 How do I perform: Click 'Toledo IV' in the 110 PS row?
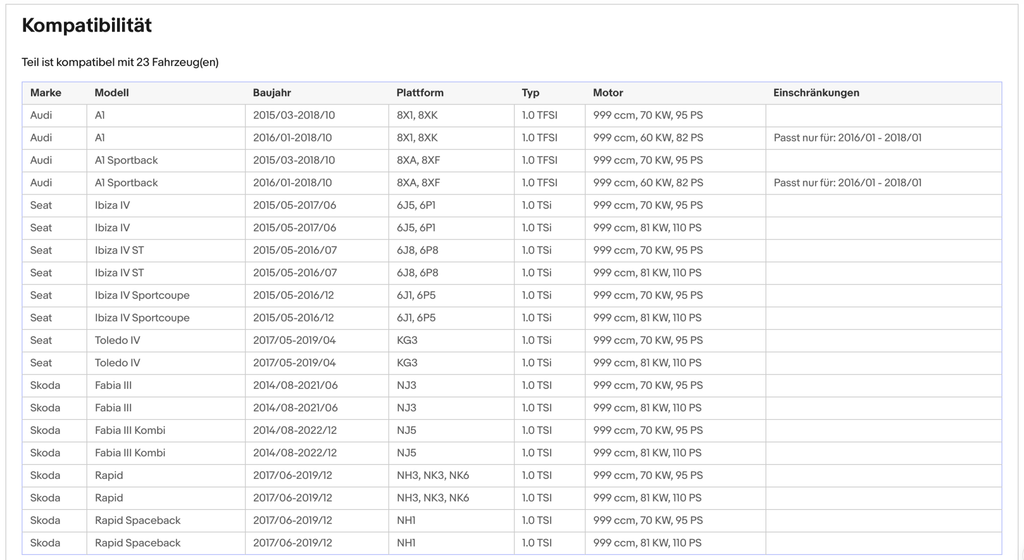pyautogui.click(x=118, y=363)
